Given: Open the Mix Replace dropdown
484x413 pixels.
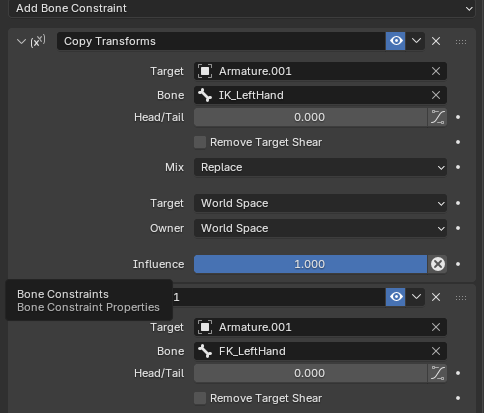Looking at the screenshot, I should click(320, 167).
